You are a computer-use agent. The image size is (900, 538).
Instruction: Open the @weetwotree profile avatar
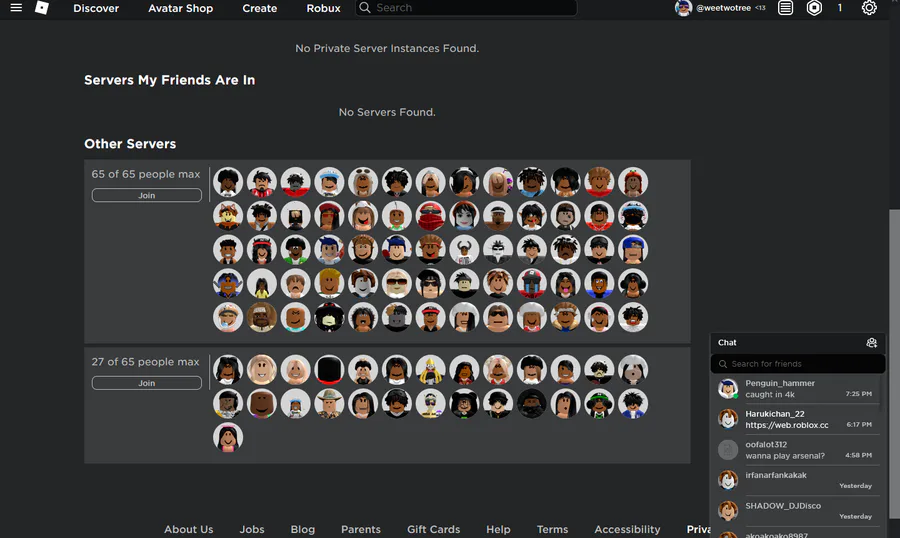pyautogui.click(x=683, y=7)
